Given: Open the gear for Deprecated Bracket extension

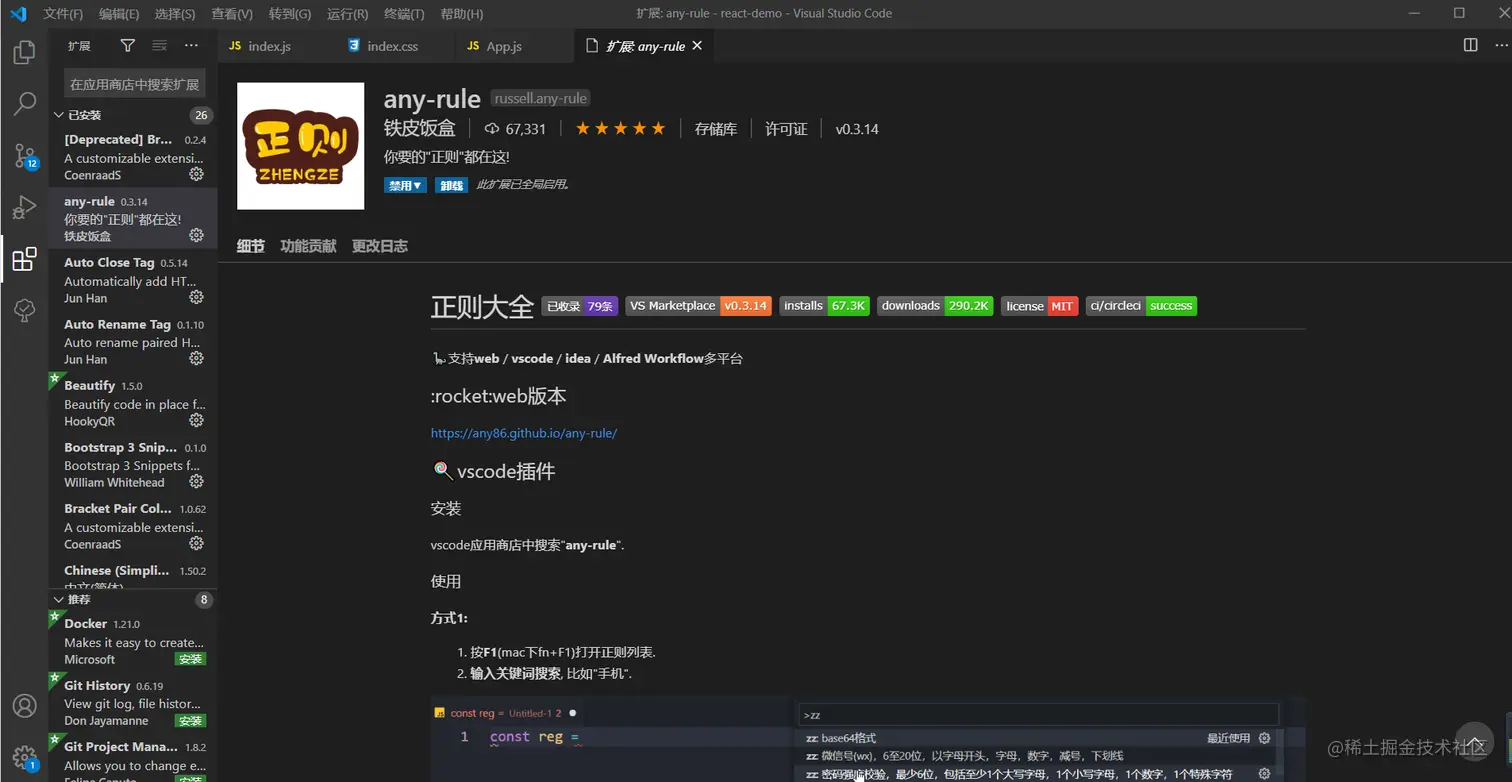Looking at the screenshot, I should [x=197, y=174].
